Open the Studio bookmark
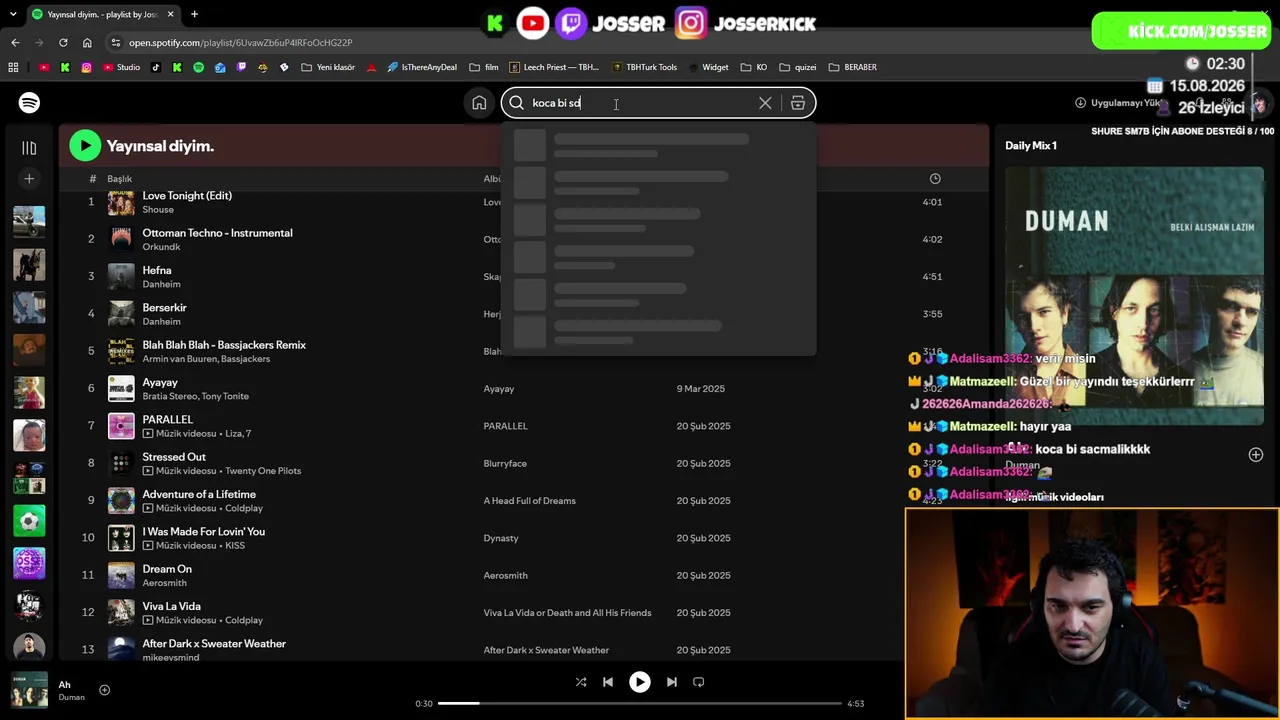This screenshot has height=720, width=1280. (122, 68)
